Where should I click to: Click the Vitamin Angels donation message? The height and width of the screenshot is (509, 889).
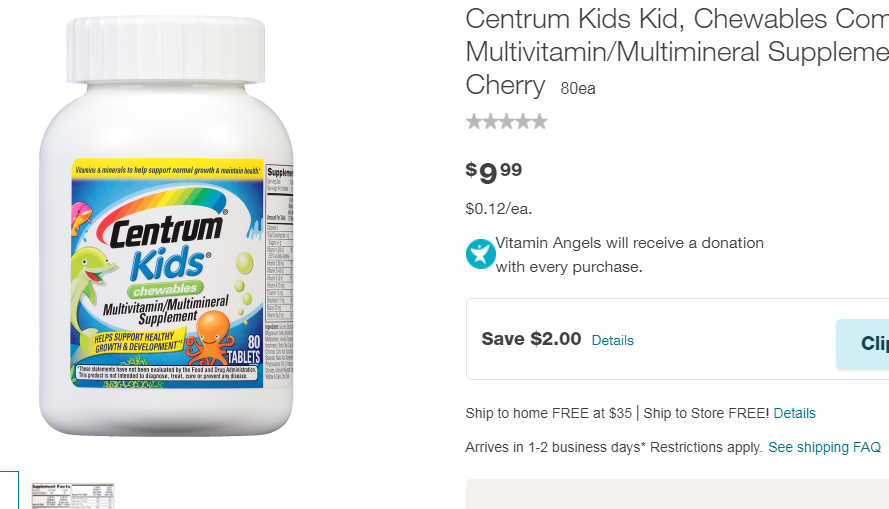pyautogui.click(x=629, y=254)
